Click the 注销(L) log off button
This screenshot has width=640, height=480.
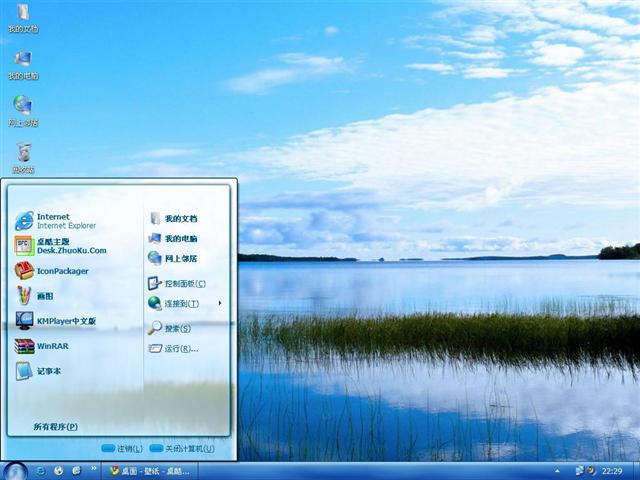(x=122, y=449)
